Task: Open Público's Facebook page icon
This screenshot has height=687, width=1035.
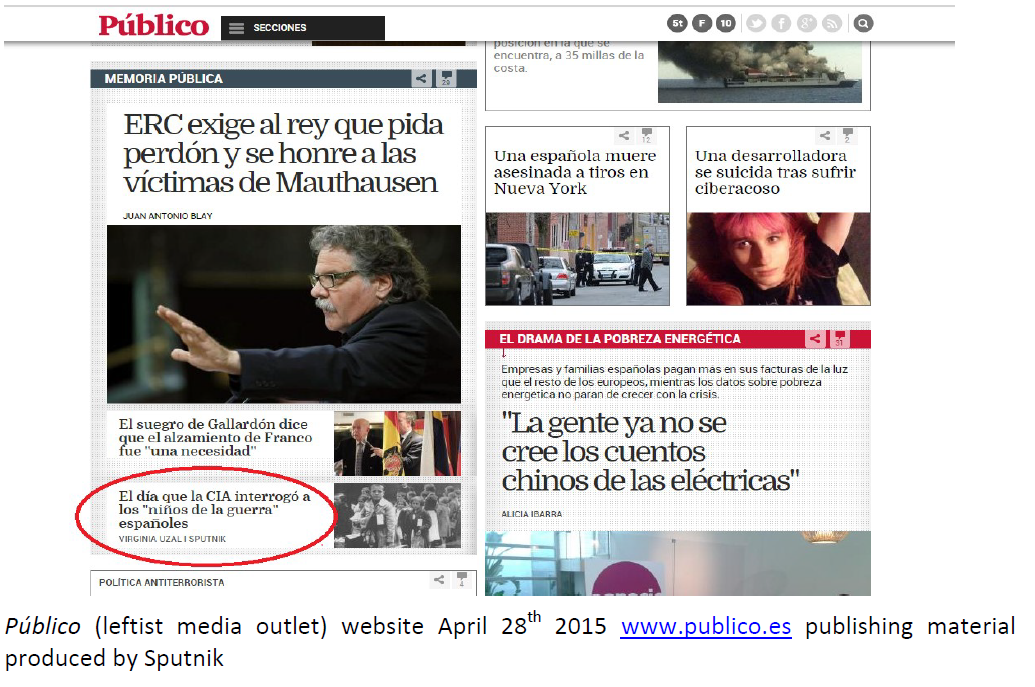Action: coord(782,24)
